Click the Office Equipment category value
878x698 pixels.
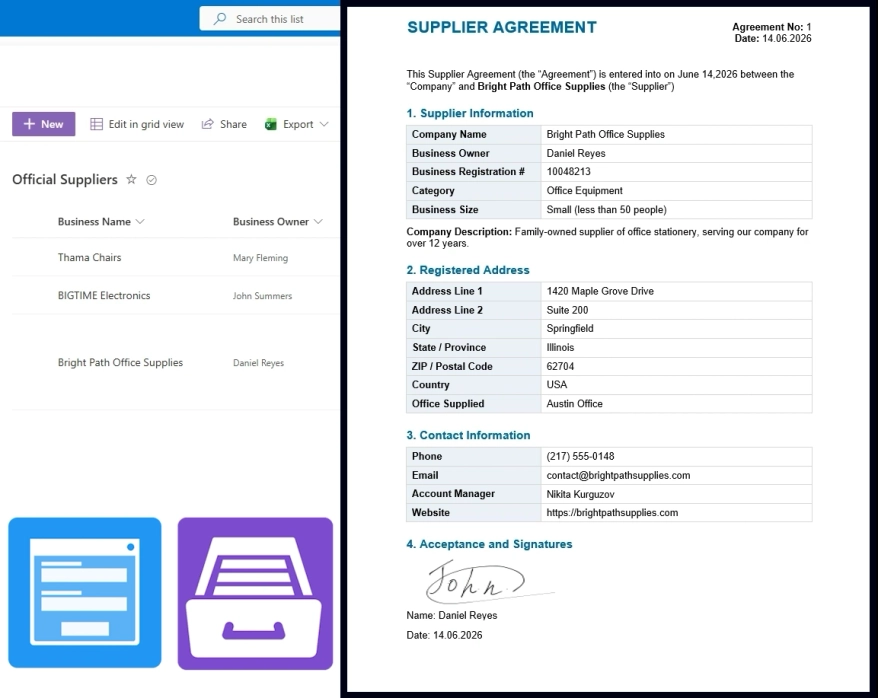point(585,190)
